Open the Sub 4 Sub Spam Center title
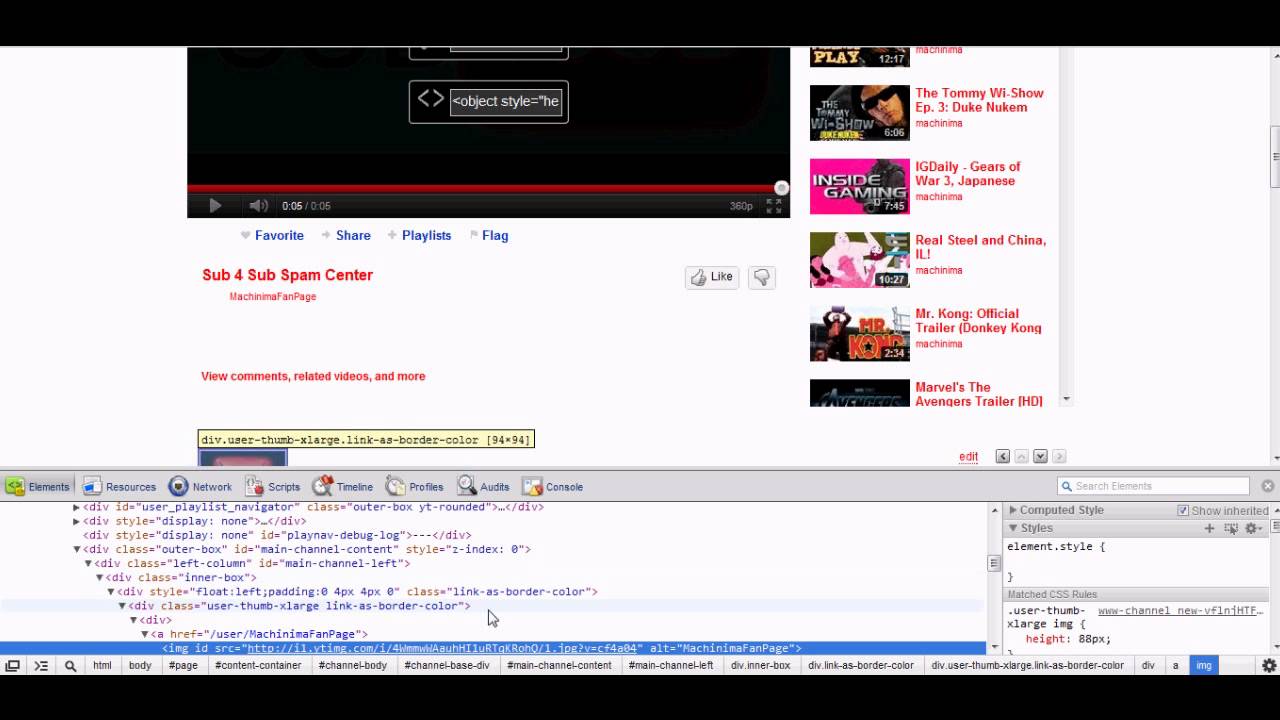The image size is (1280, 720). point(287,275)
